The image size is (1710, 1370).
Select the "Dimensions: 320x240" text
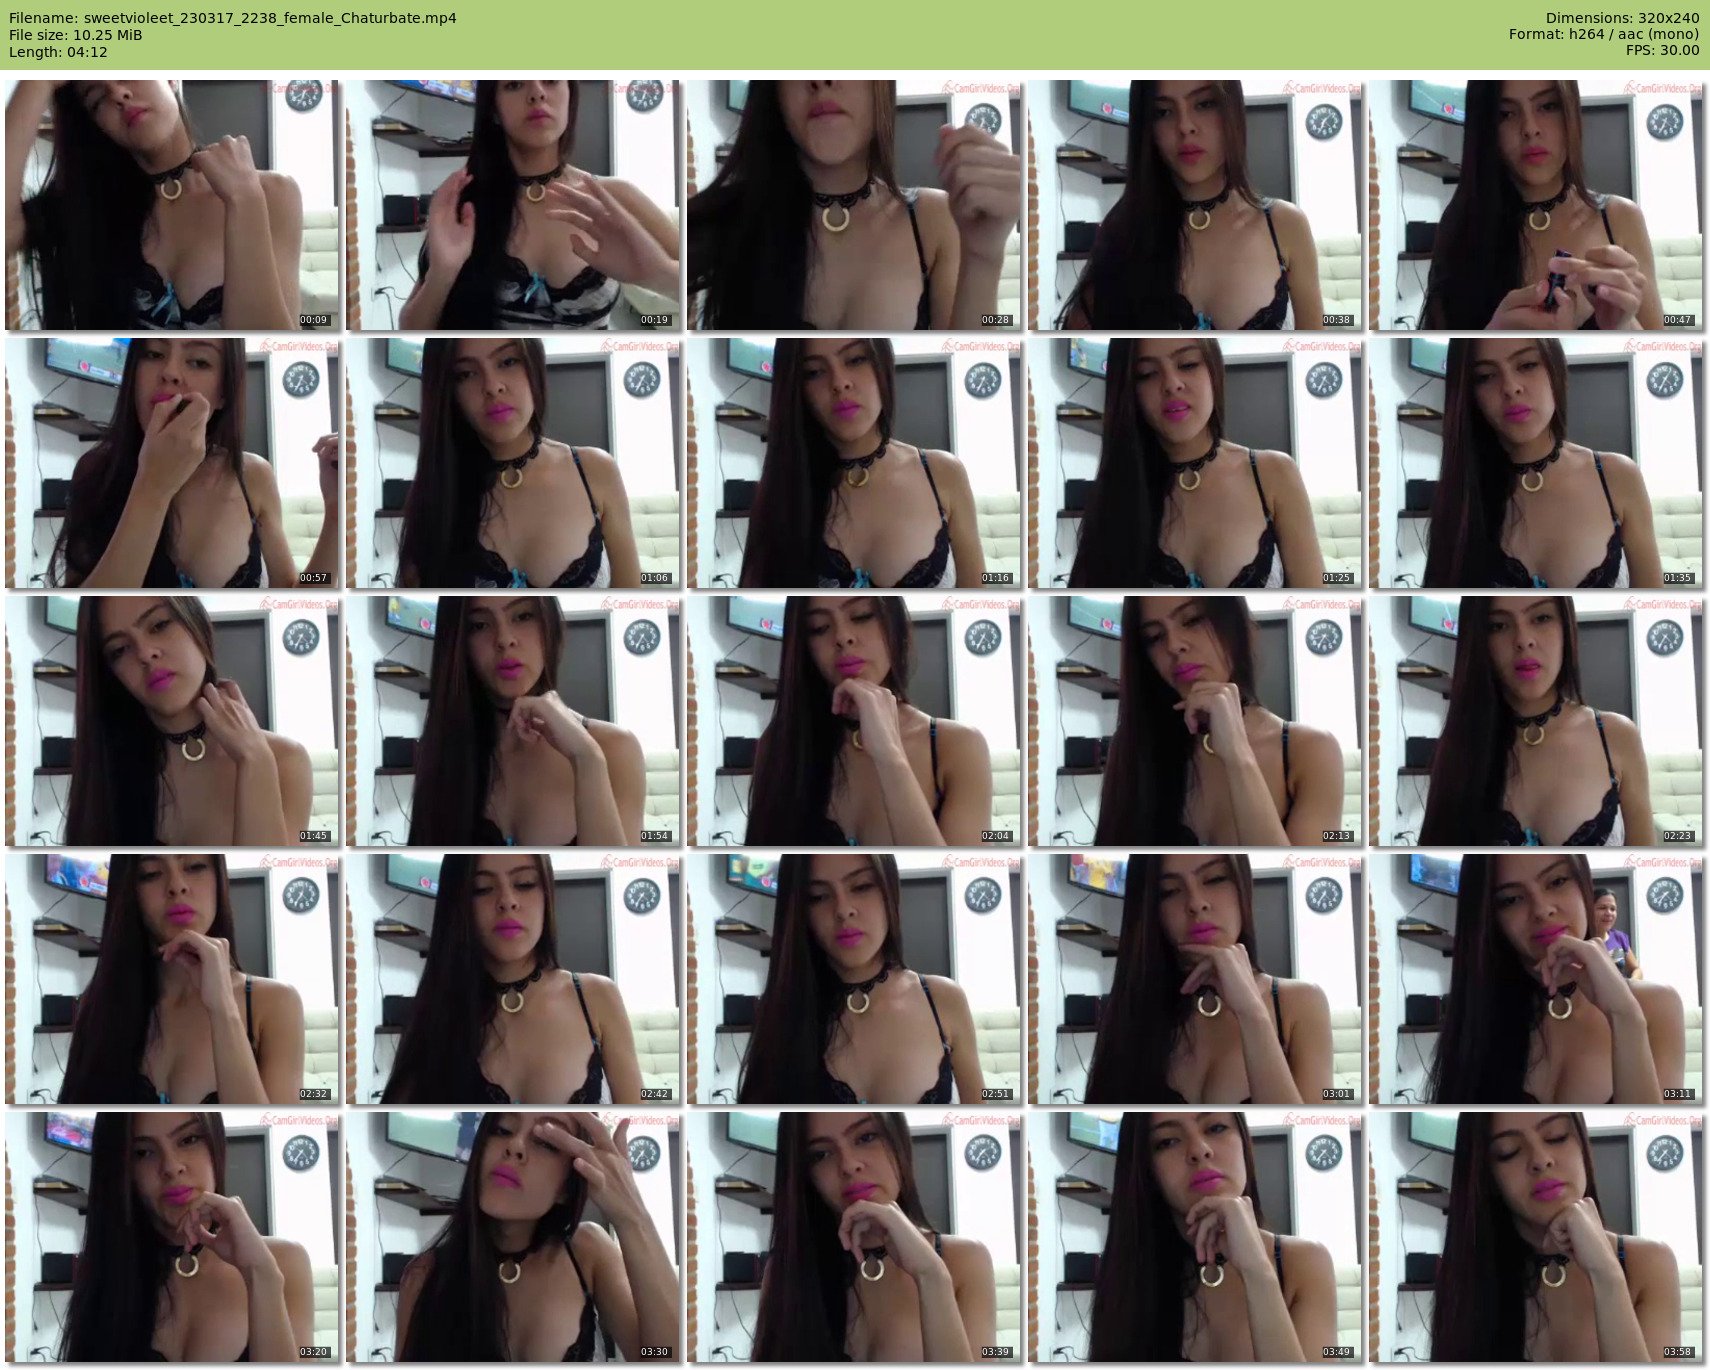[1622, 18]
